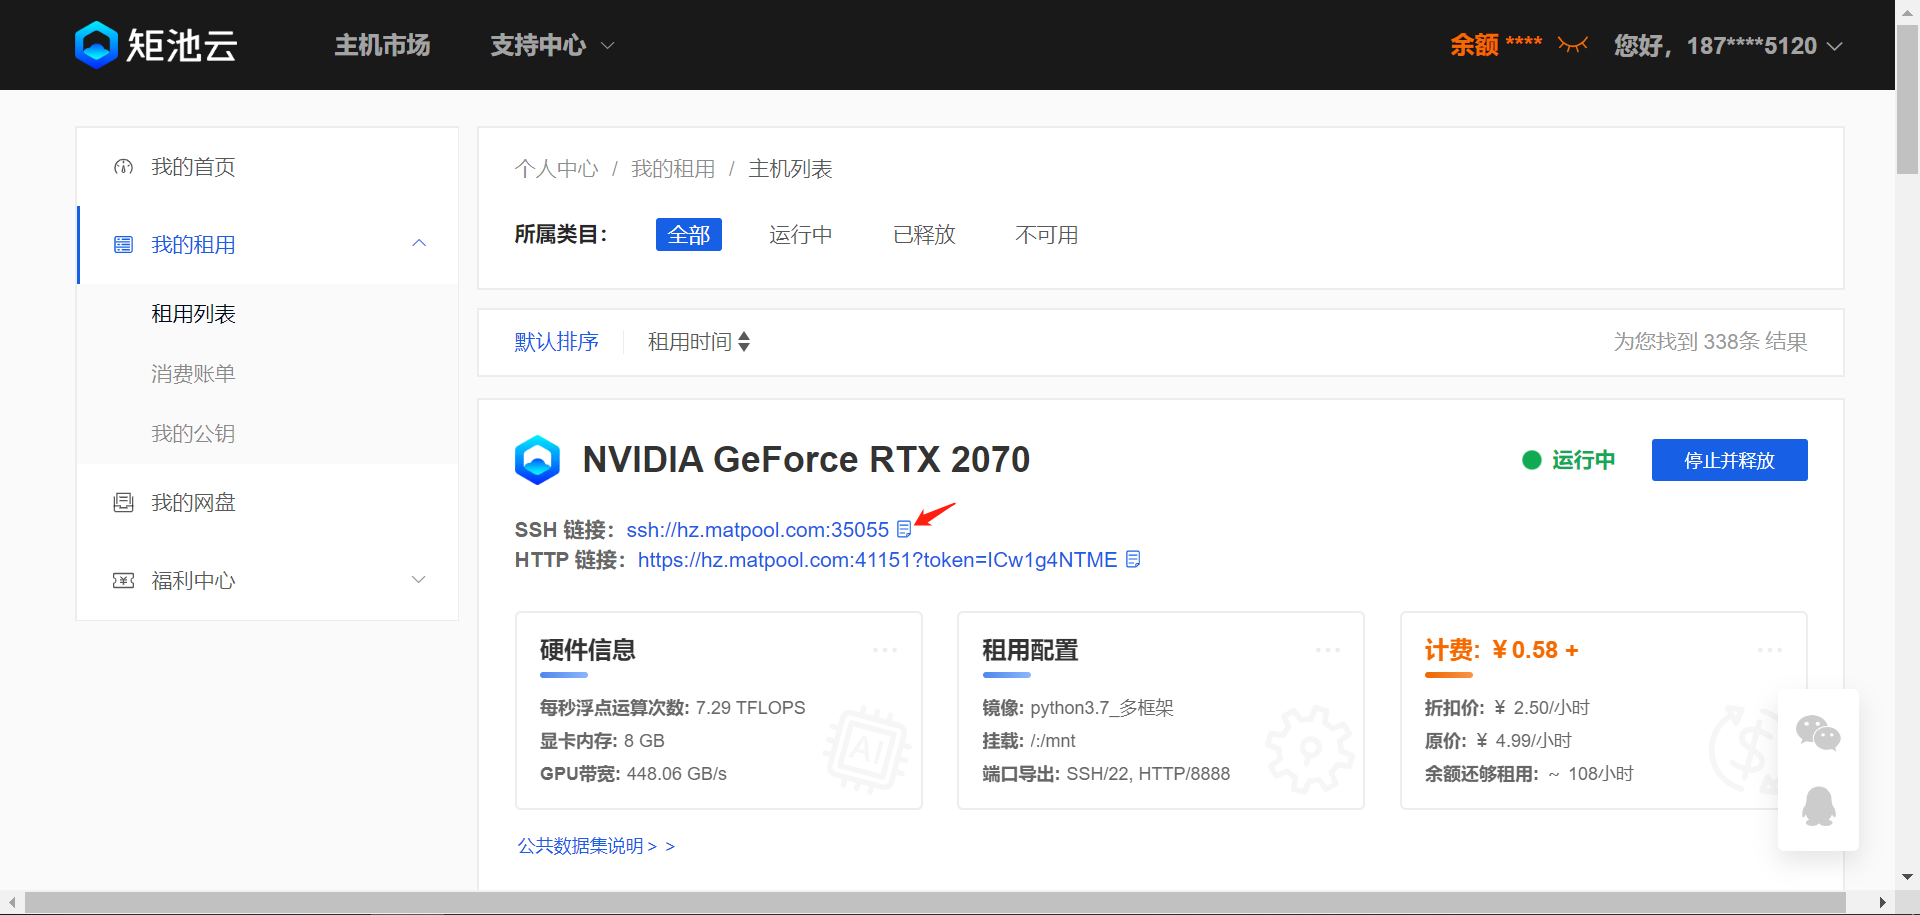Select 我的公钥 submenu item
The height and width of the screenshot is (915, 1920).
[193, 434]
